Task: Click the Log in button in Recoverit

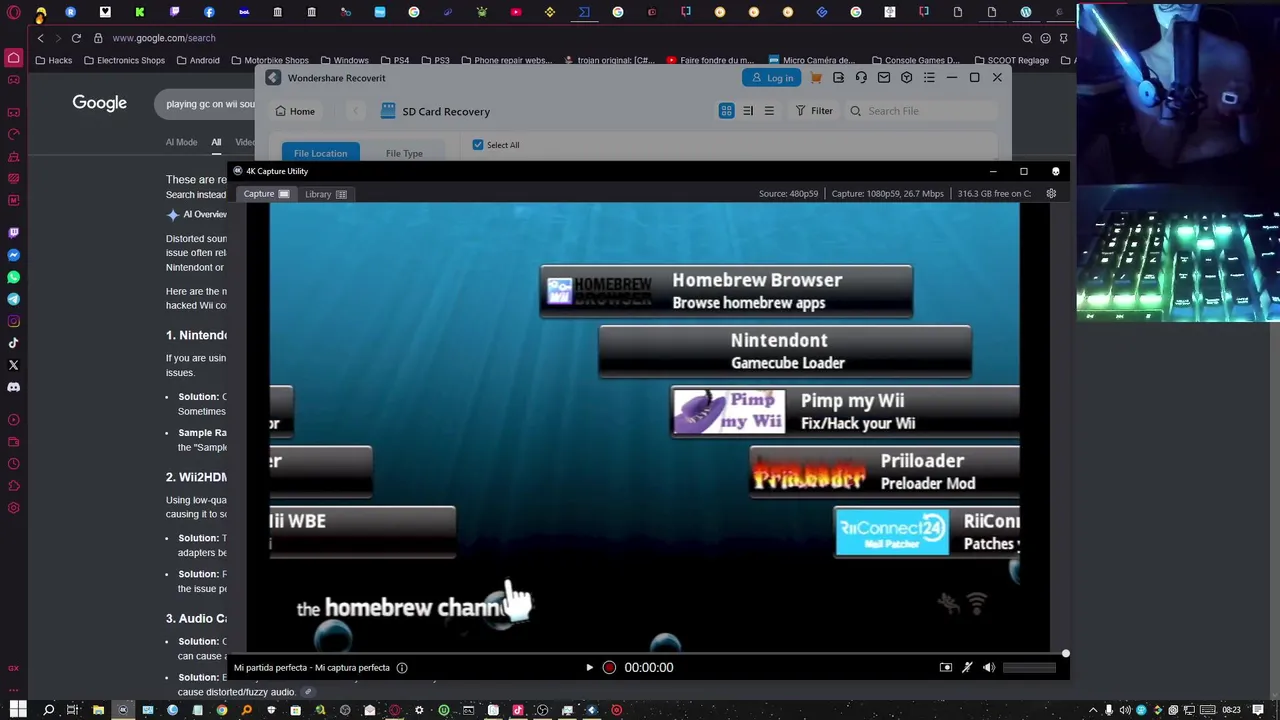Action: click(771, 78)
